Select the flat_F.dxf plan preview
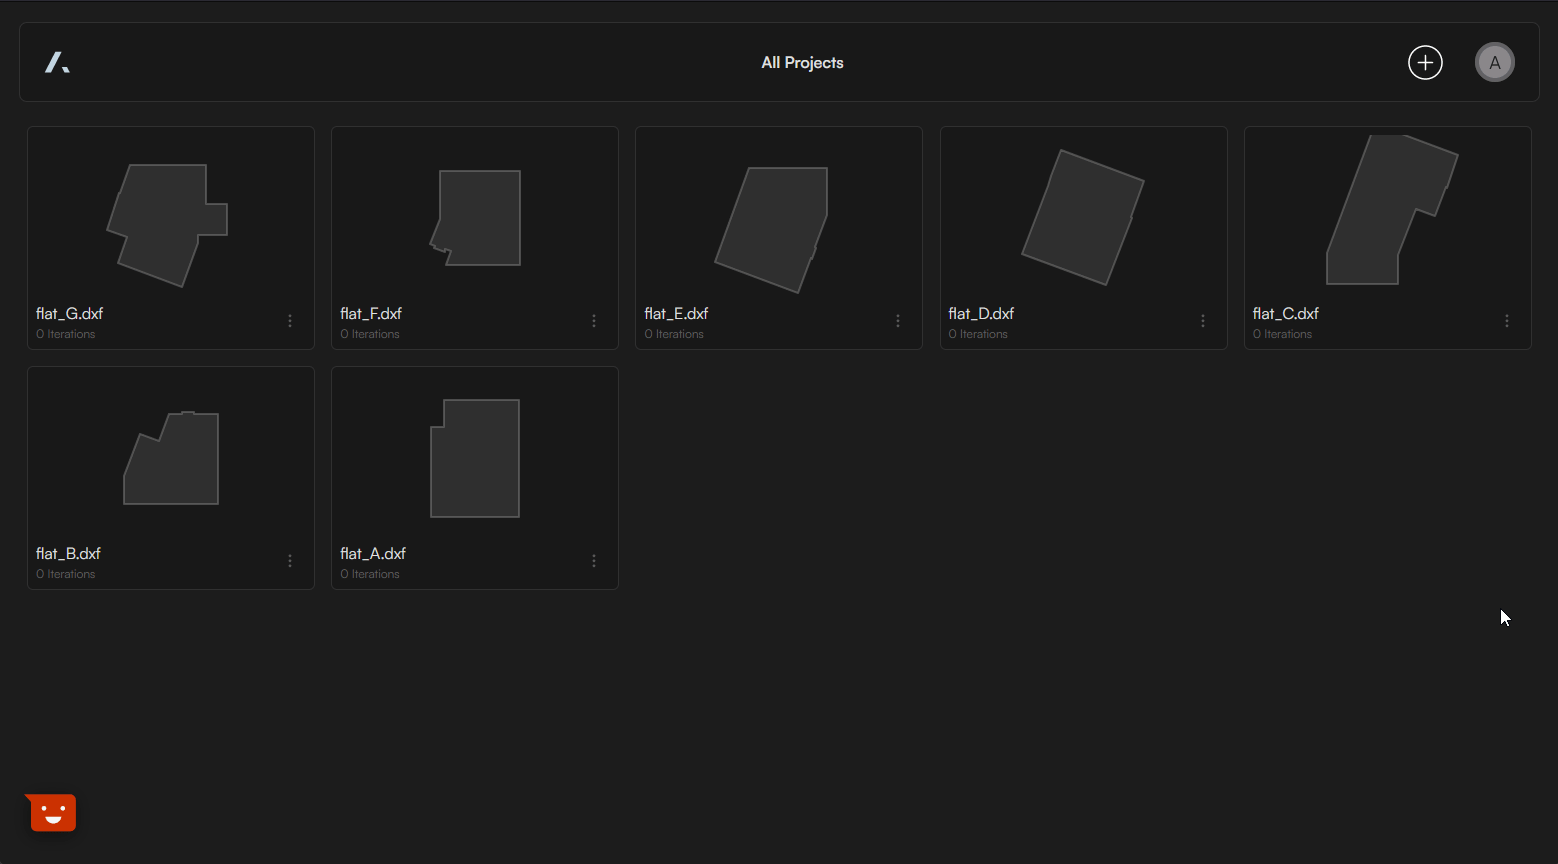 [x=478, y=218]
